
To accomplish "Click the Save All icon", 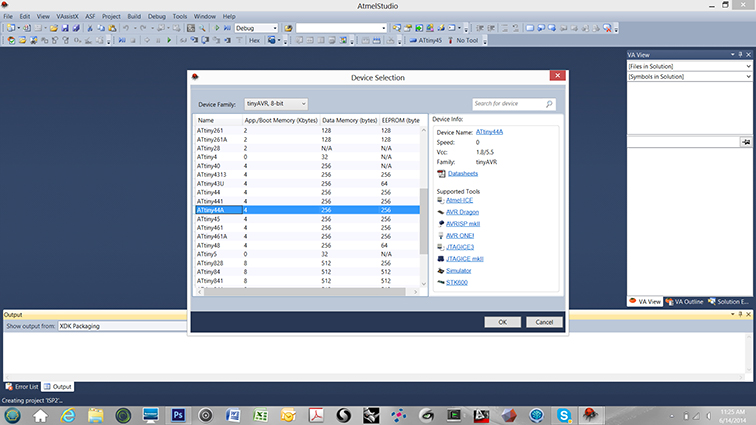I will [x=76, y=28].
